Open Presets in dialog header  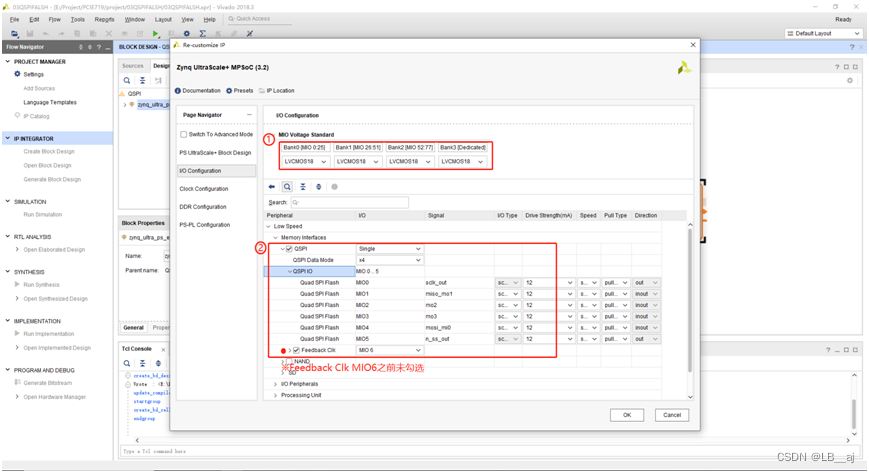[239, 90]
